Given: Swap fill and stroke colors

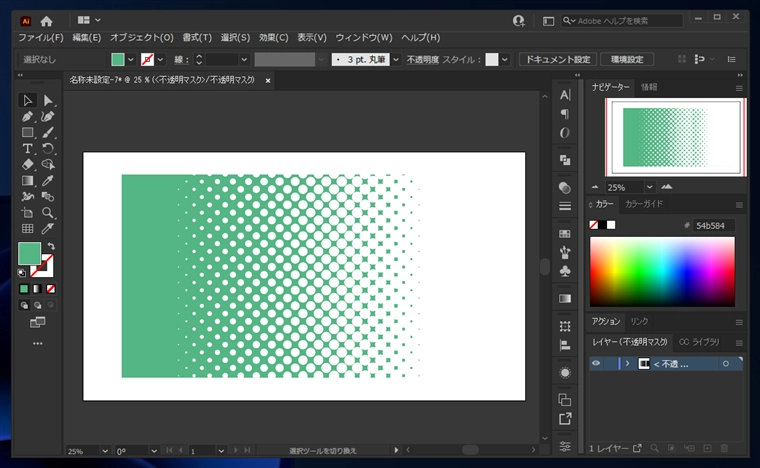Looking at the screenshot, I should point(51,246).
